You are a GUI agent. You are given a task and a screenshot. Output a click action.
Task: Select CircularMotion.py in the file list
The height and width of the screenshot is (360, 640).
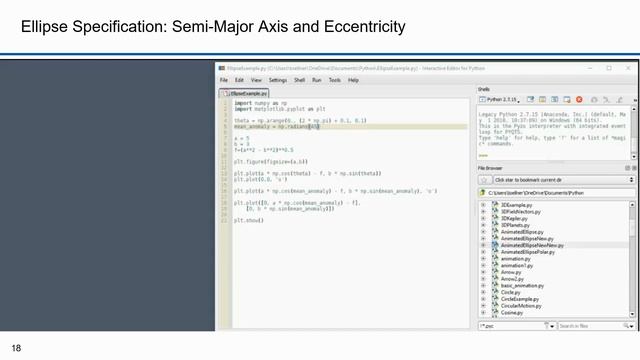pyautogui.click(x=521, y=306)
